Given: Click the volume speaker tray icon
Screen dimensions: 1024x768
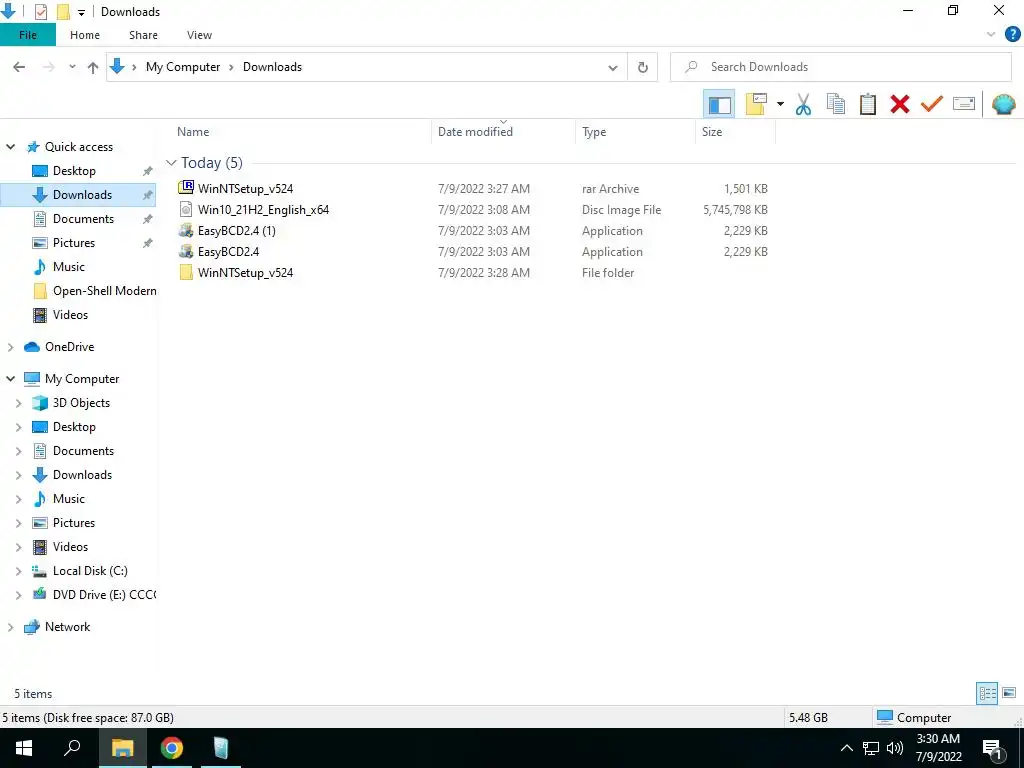Looking at the screenshot, I should (x=895, y=748).
